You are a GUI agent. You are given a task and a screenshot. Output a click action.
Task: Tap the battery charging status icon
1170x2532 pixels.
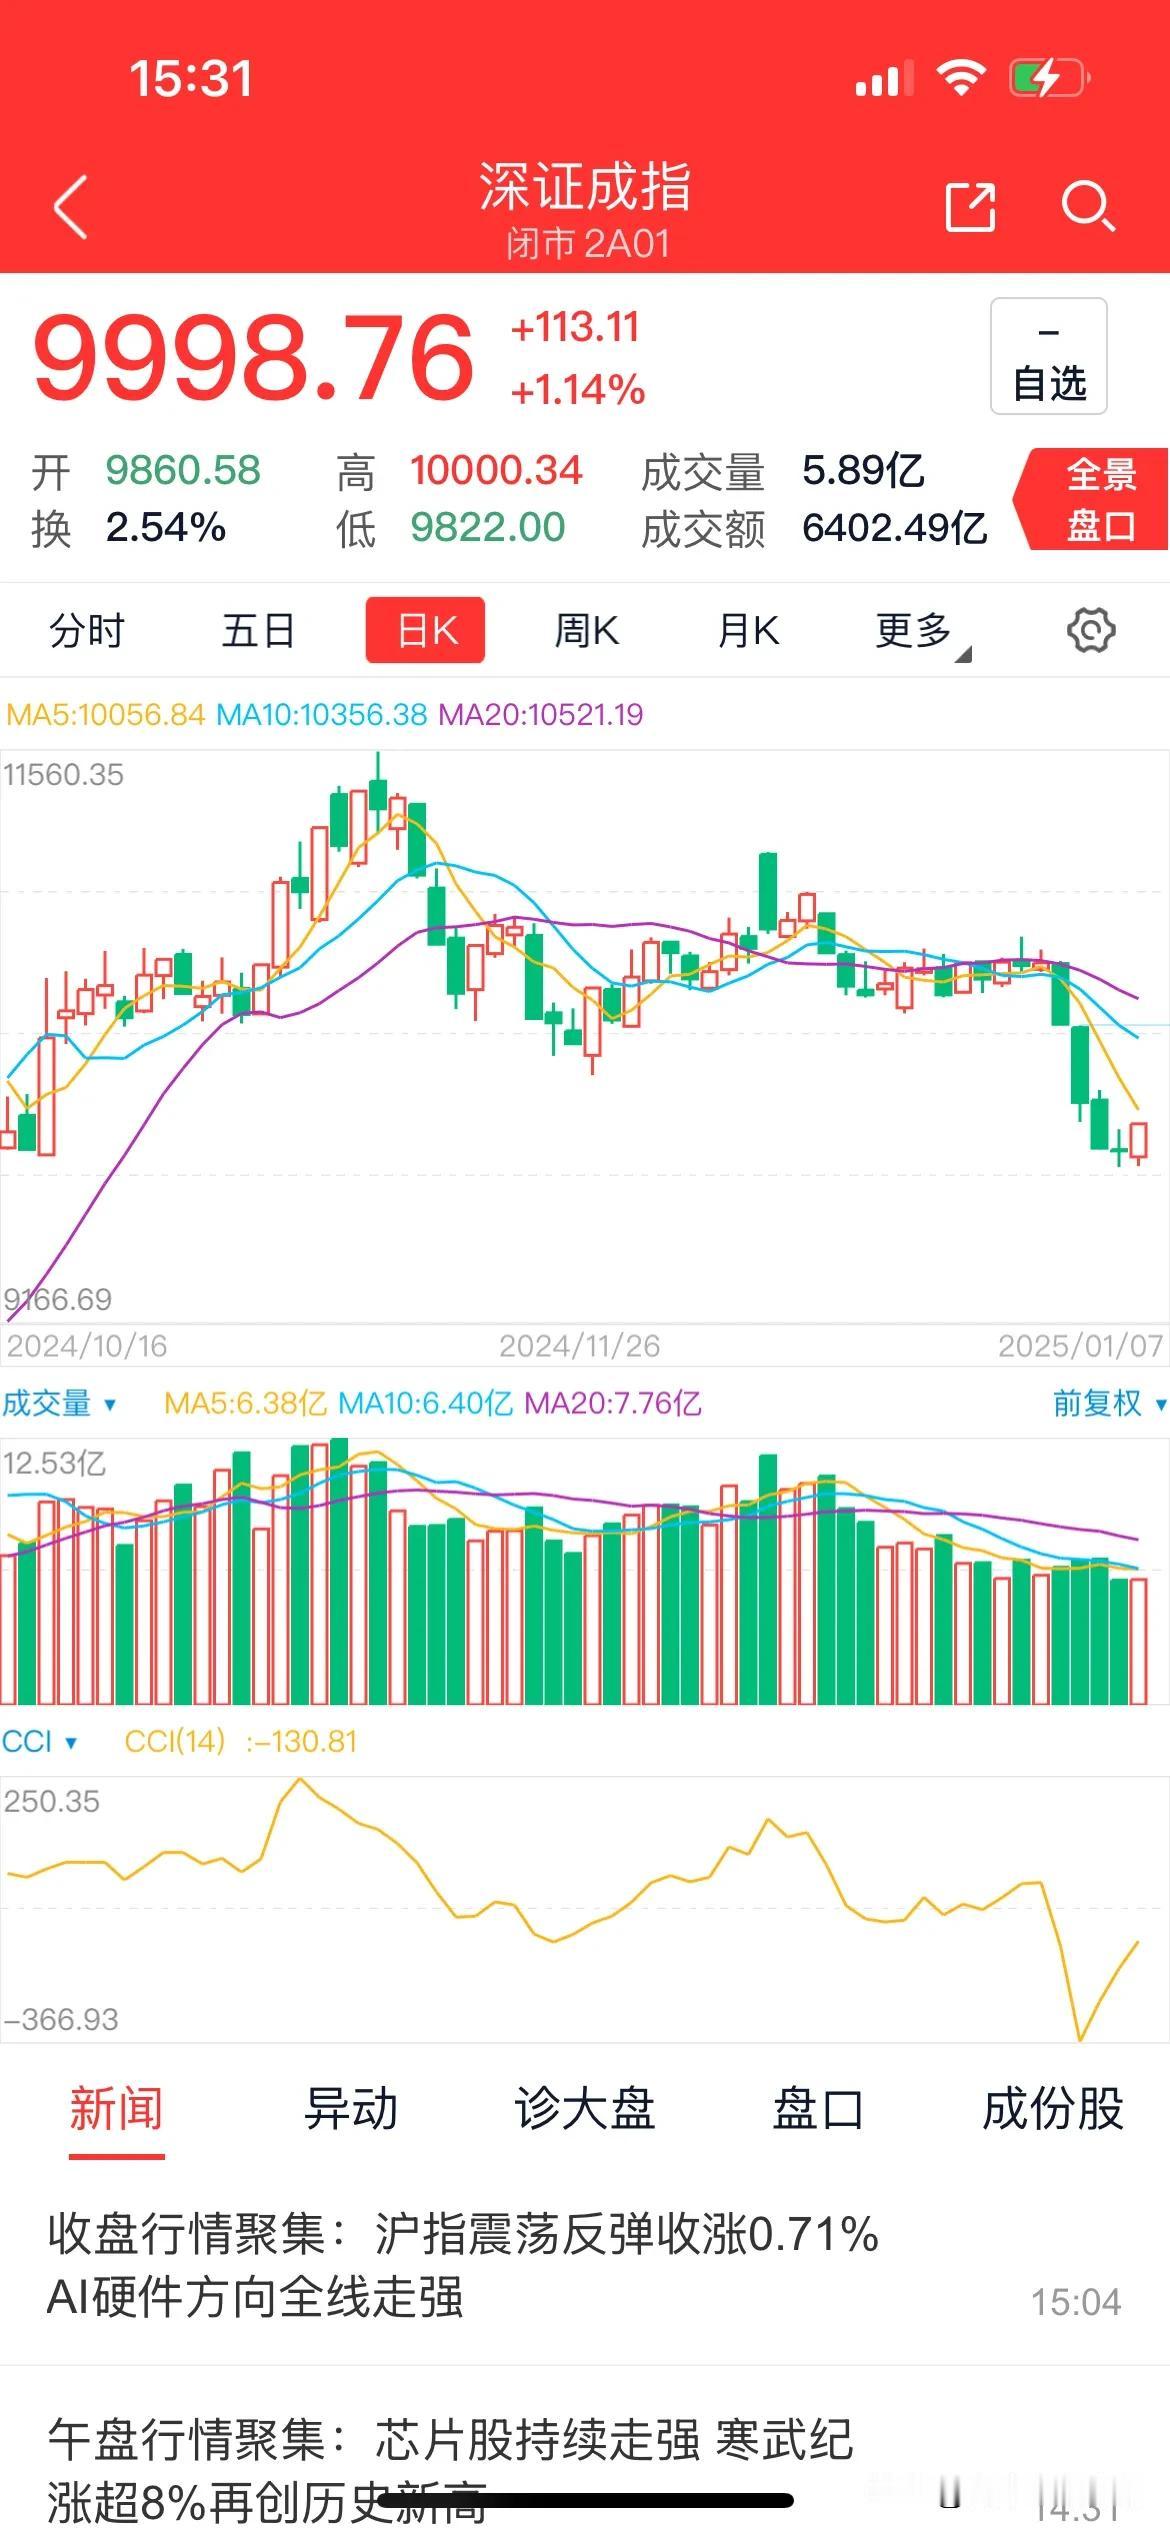[1049, 78]
